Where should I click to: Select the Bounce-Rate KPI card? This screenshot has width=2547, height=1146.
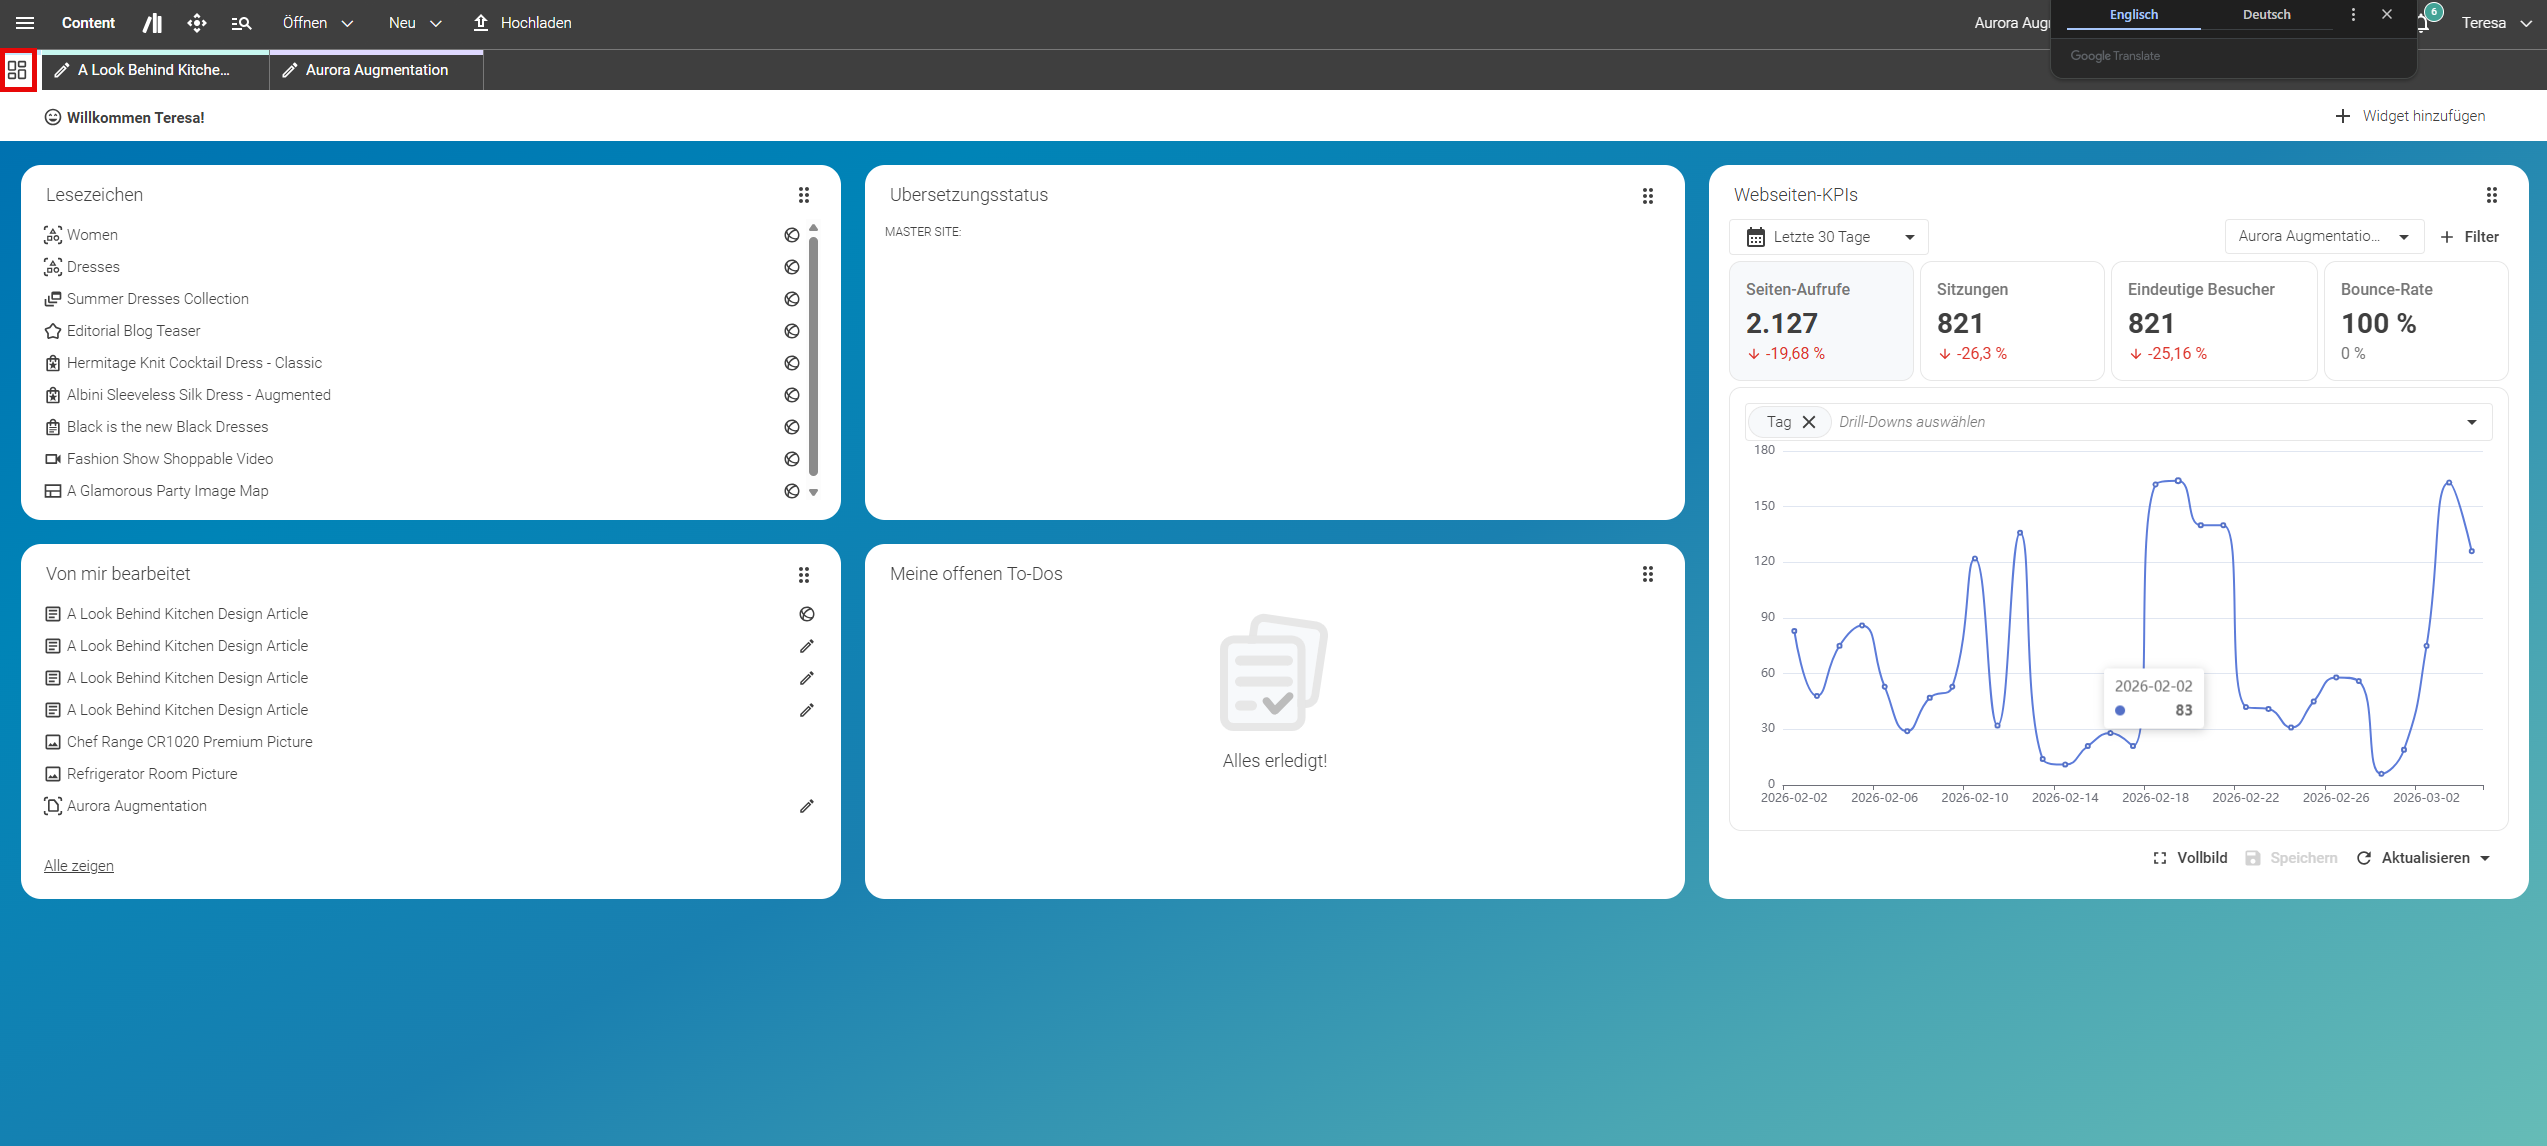click(x=2416, y=321)
